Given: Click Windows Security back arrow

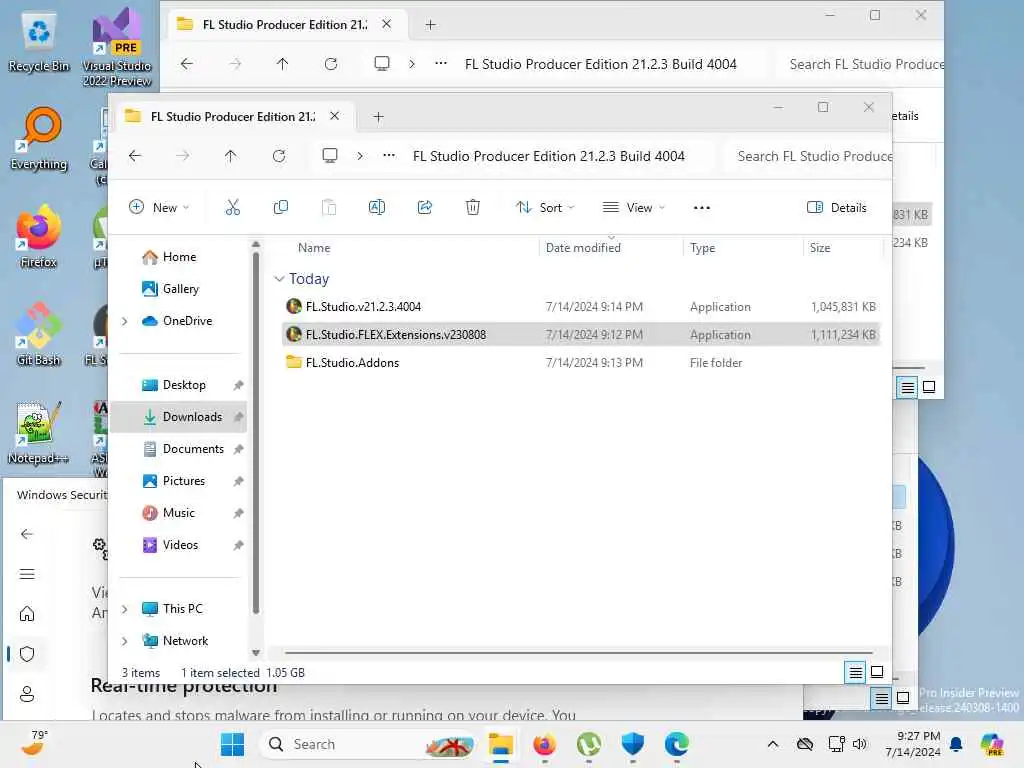Looking at the screenshot, I should coord(27,534).
